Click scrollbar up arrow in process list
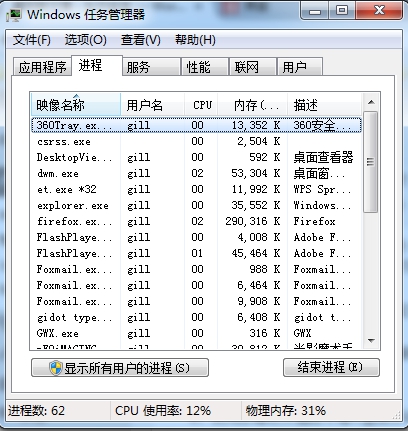Screen dimensions: 408x431 coord(371,102)
